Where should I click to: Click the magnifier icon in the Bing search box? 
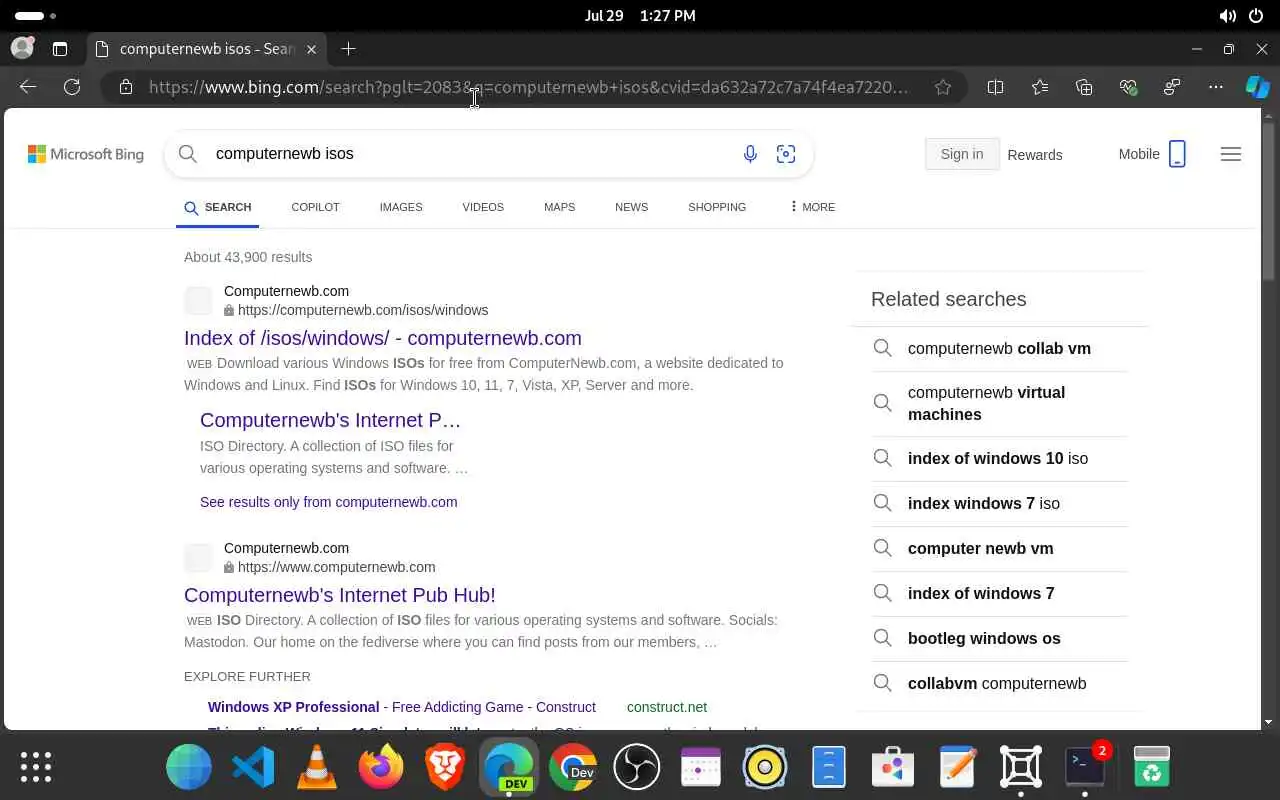(187, 153)
